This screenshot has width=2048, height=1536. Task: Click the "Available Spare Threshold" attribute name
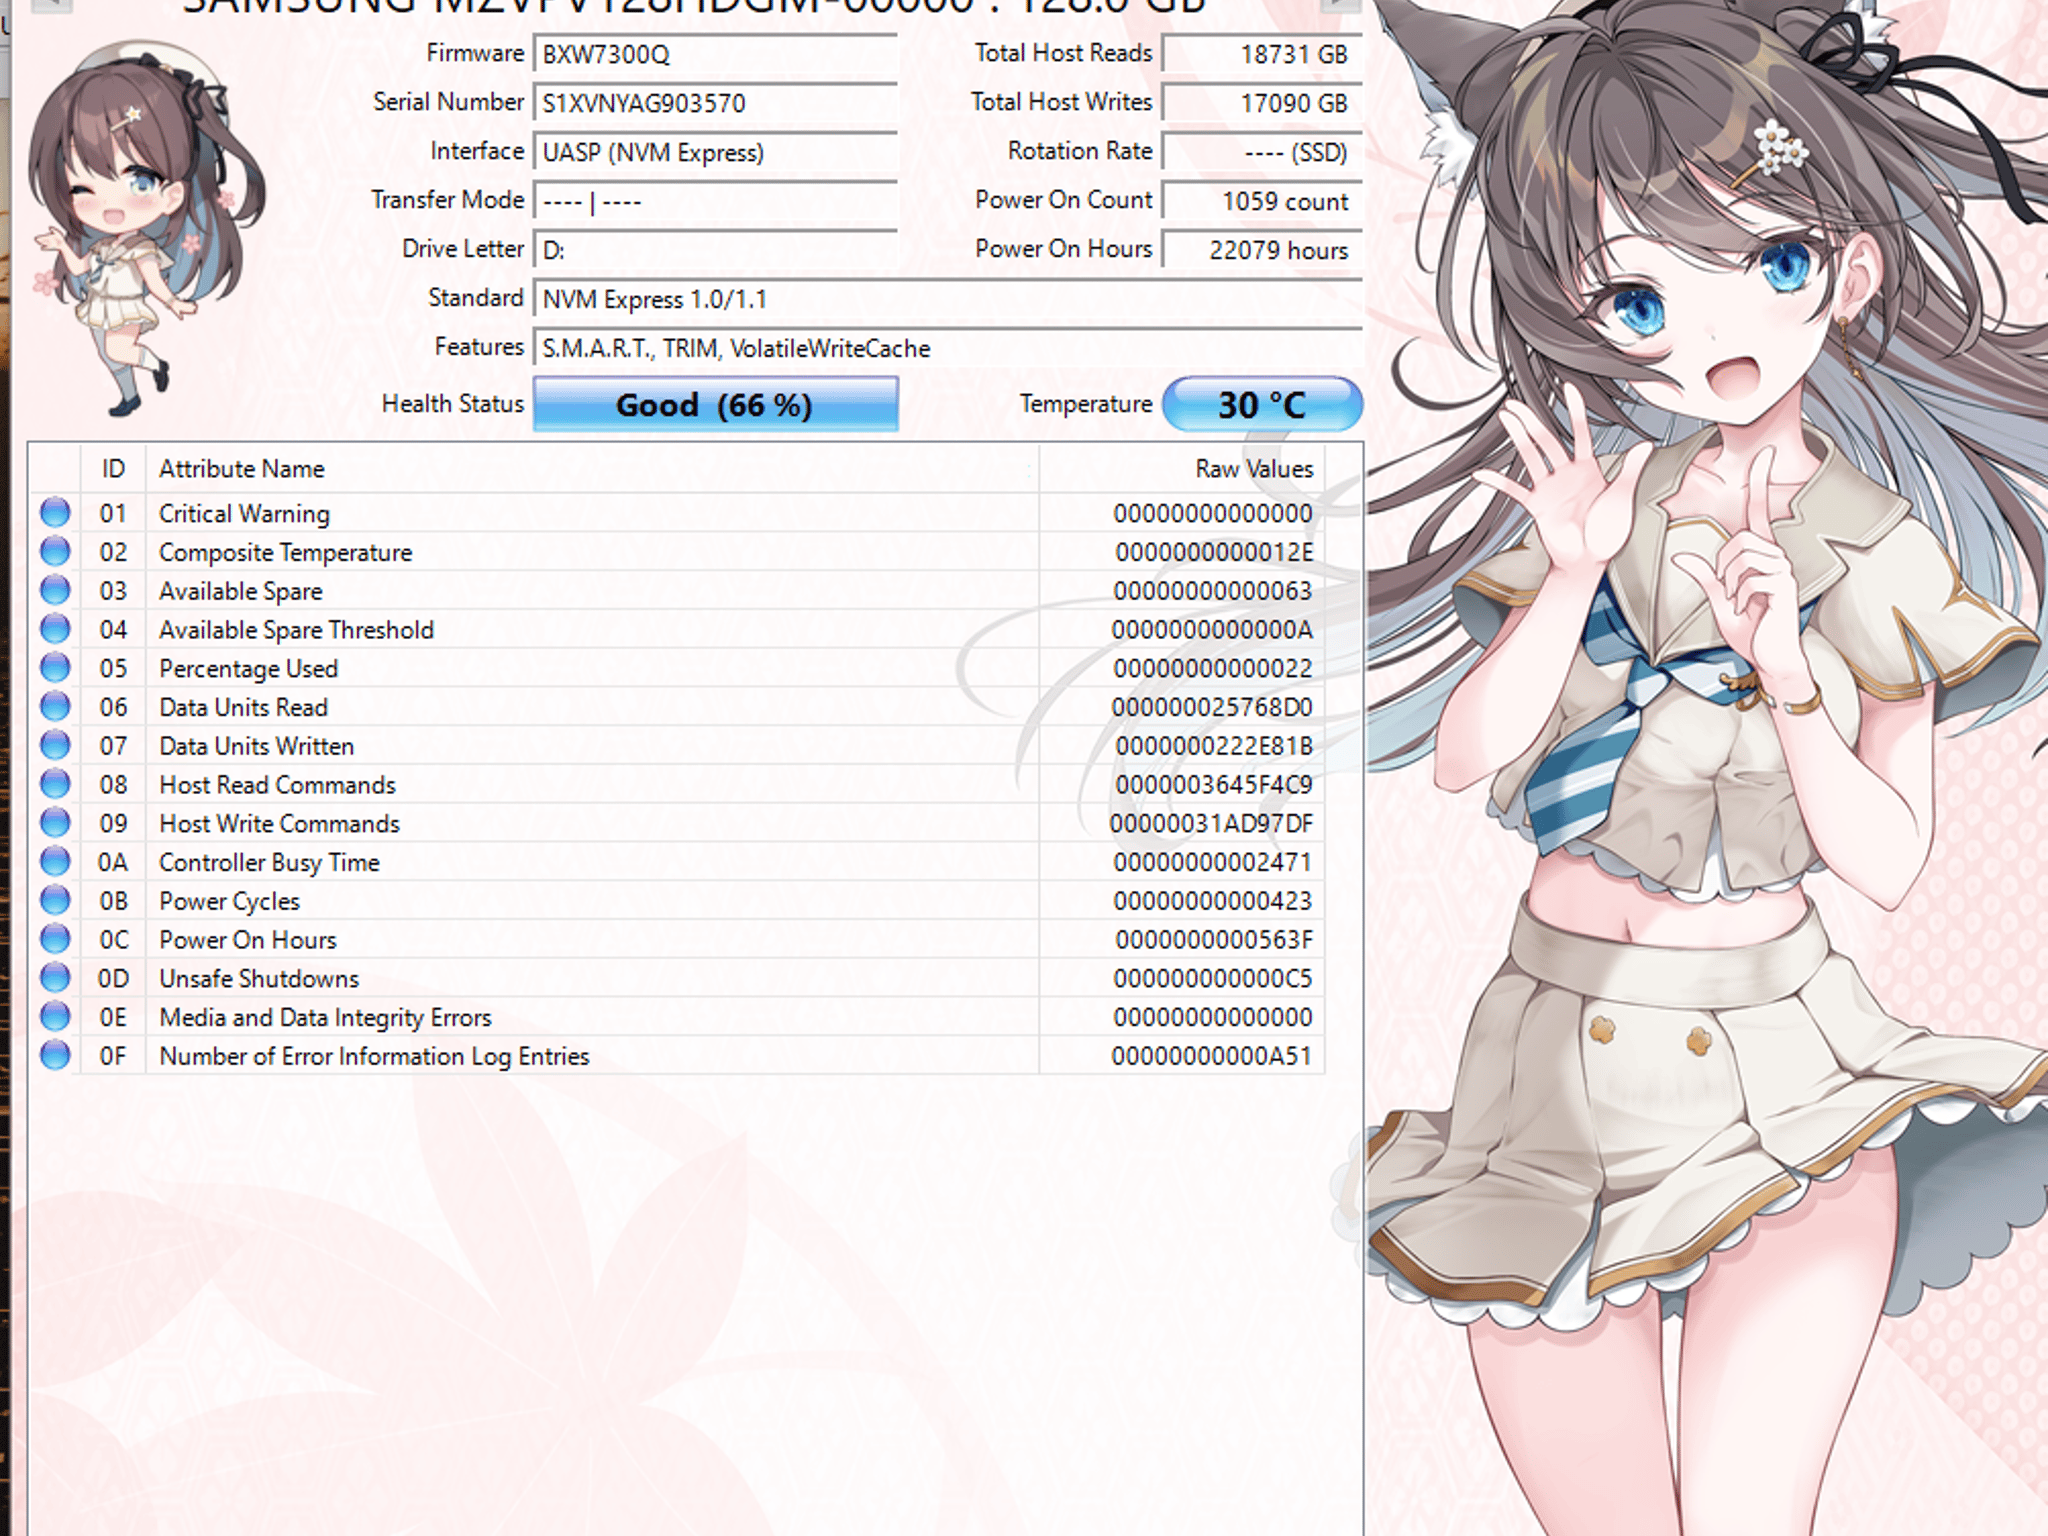[x=296, y=630]
